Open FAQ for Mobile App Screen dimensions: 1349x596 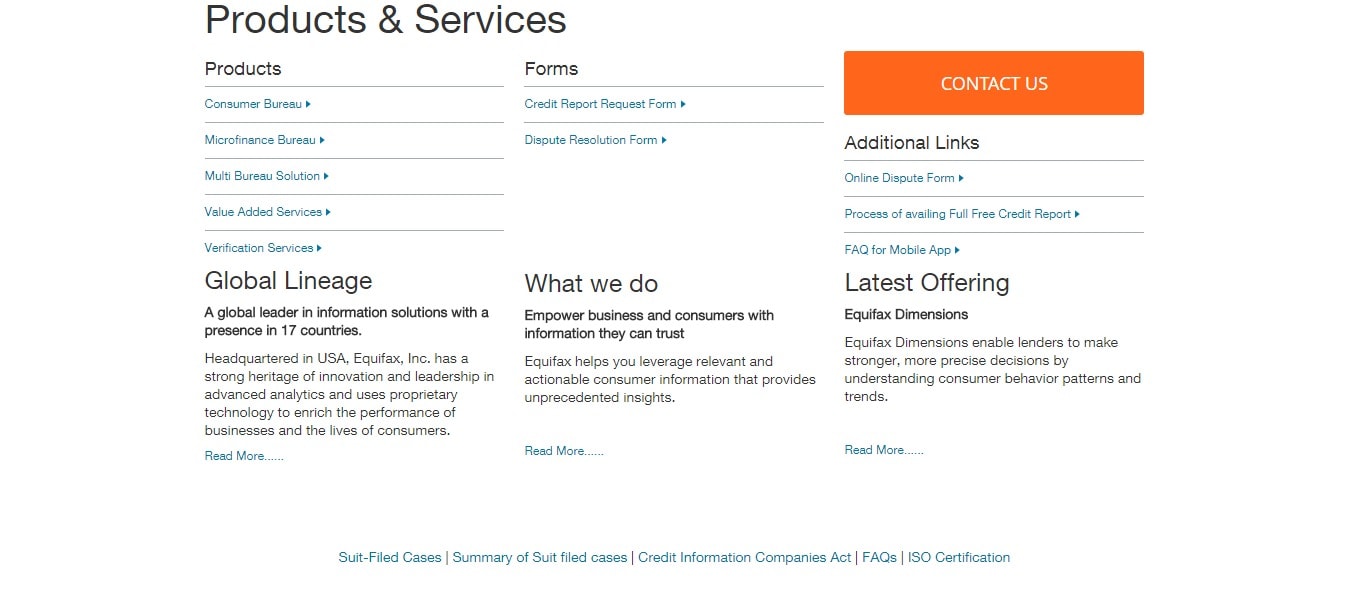902,250
